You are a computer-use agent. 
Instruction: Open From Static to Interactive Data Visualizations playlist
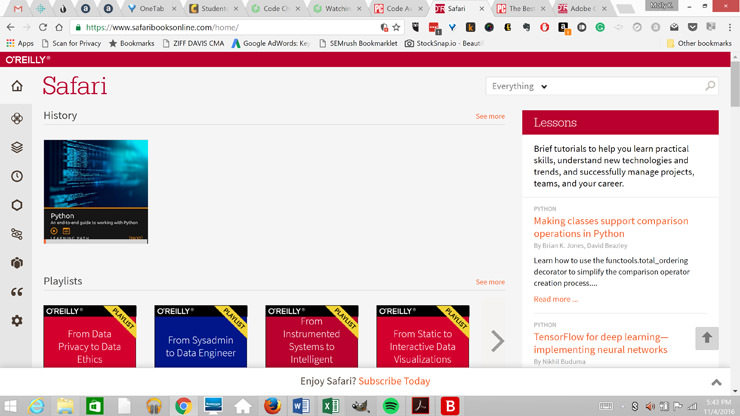click(x=422, y=336)
